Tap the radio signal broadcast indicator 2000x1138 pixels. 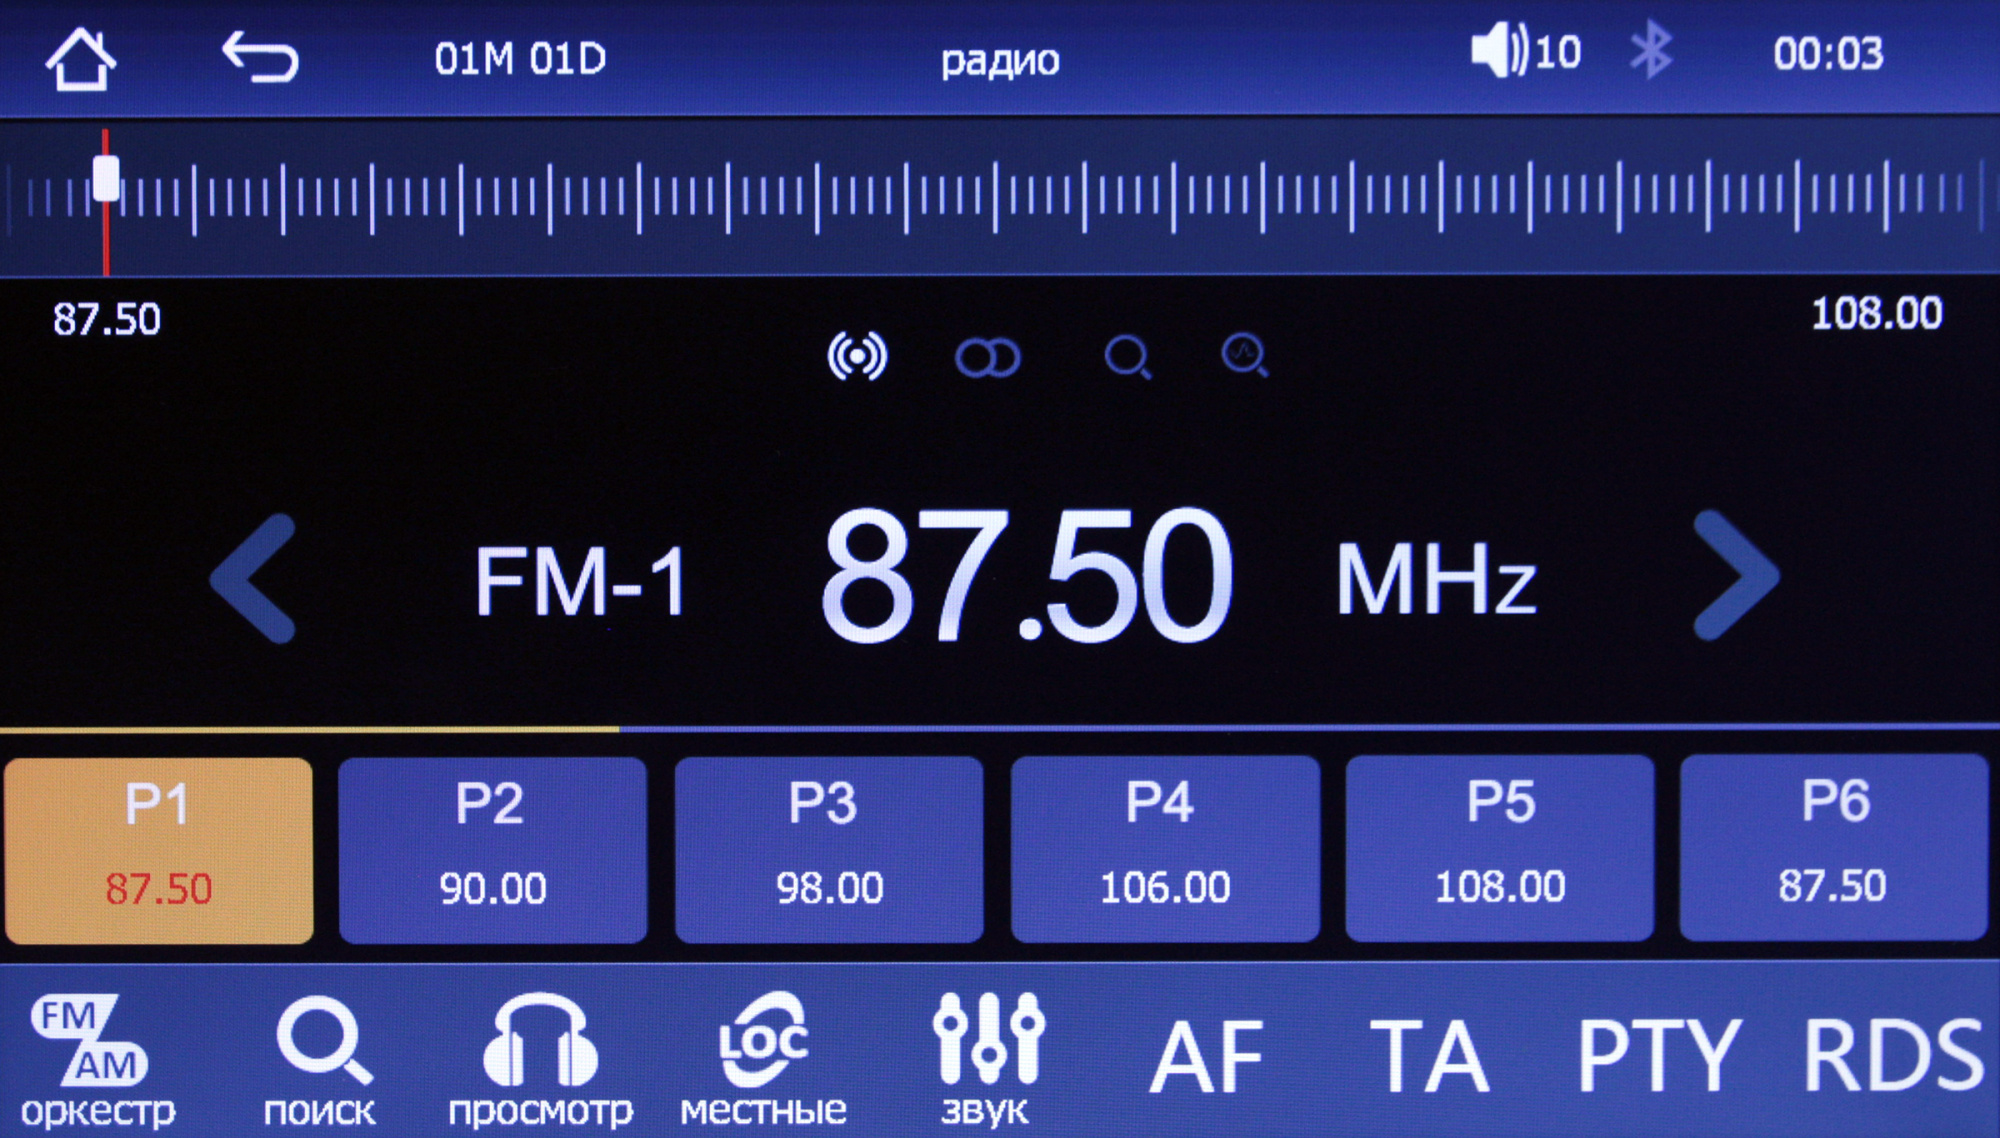(x=857, y=356)
